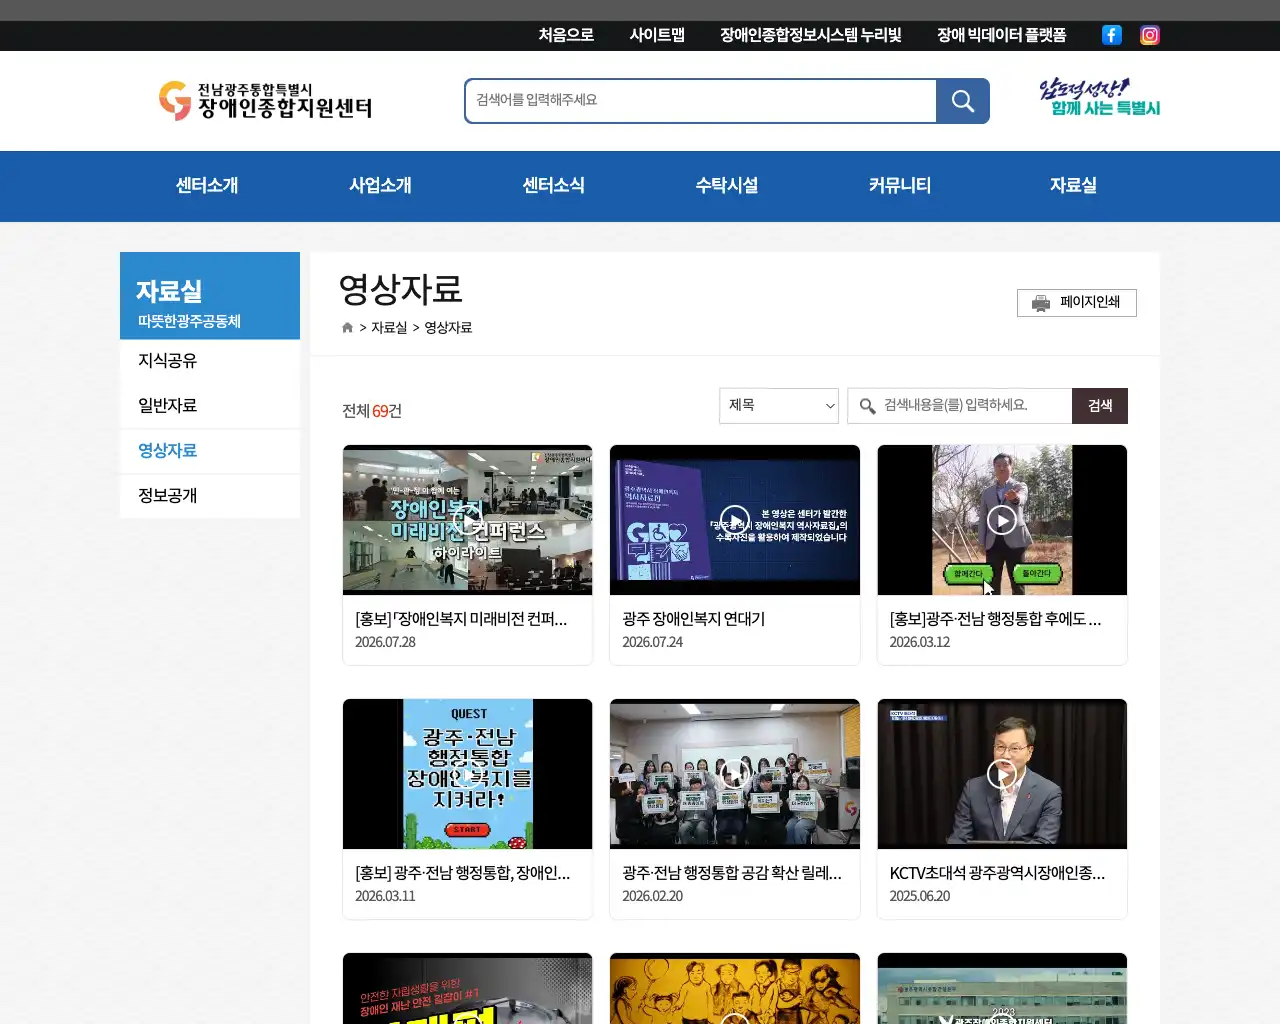Viewport: 1280px width, 1024px height.
Task: Click the date 2025.06.20
Action: pos(920,896)
